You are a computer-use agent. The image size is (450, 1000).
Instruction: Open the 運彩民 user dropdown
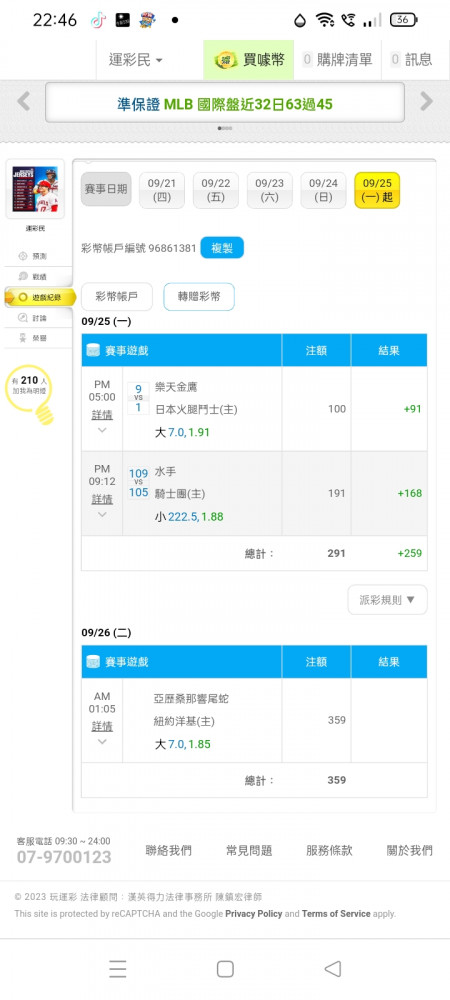[x=135, y=60]
